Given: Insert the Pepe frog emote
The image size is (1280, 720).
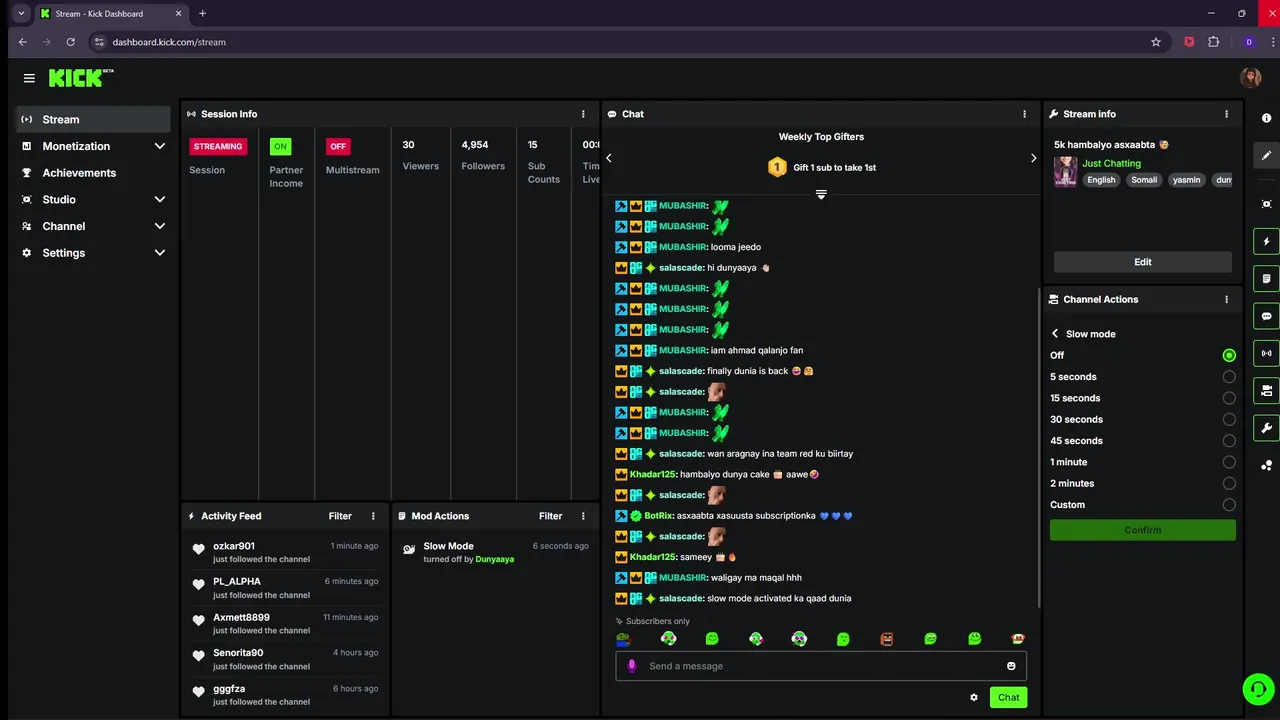Looking at the screenshot, I should point(623,639).
